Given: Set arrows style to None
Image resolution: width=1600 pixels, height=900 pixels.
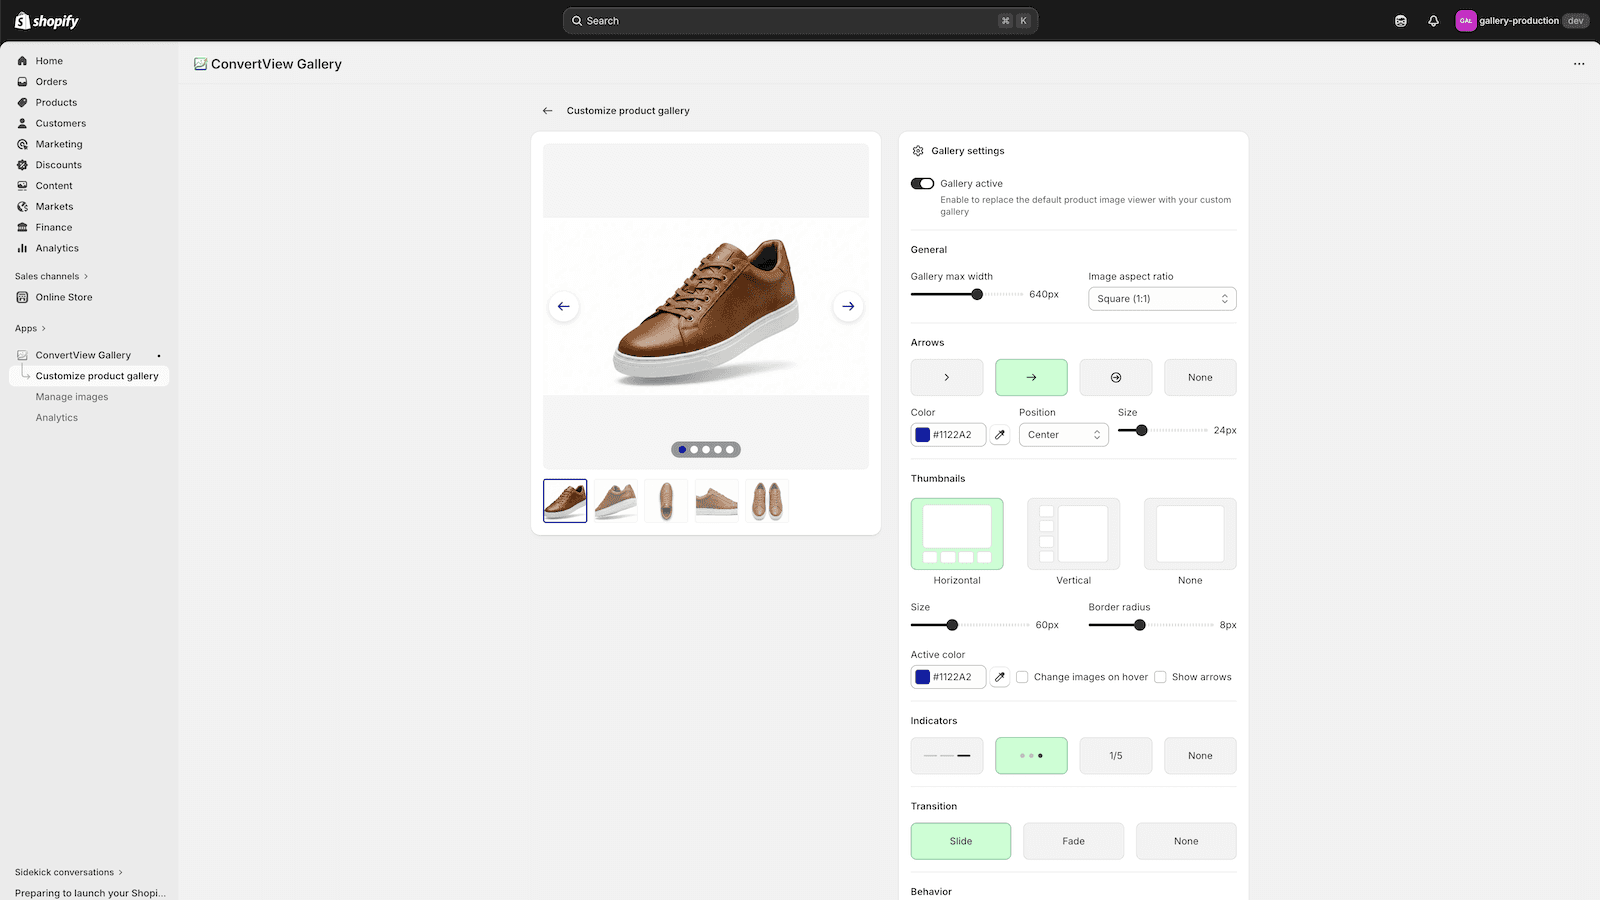Looking at the screenshot, I should pyautogui.click(x=1200, y=377).
